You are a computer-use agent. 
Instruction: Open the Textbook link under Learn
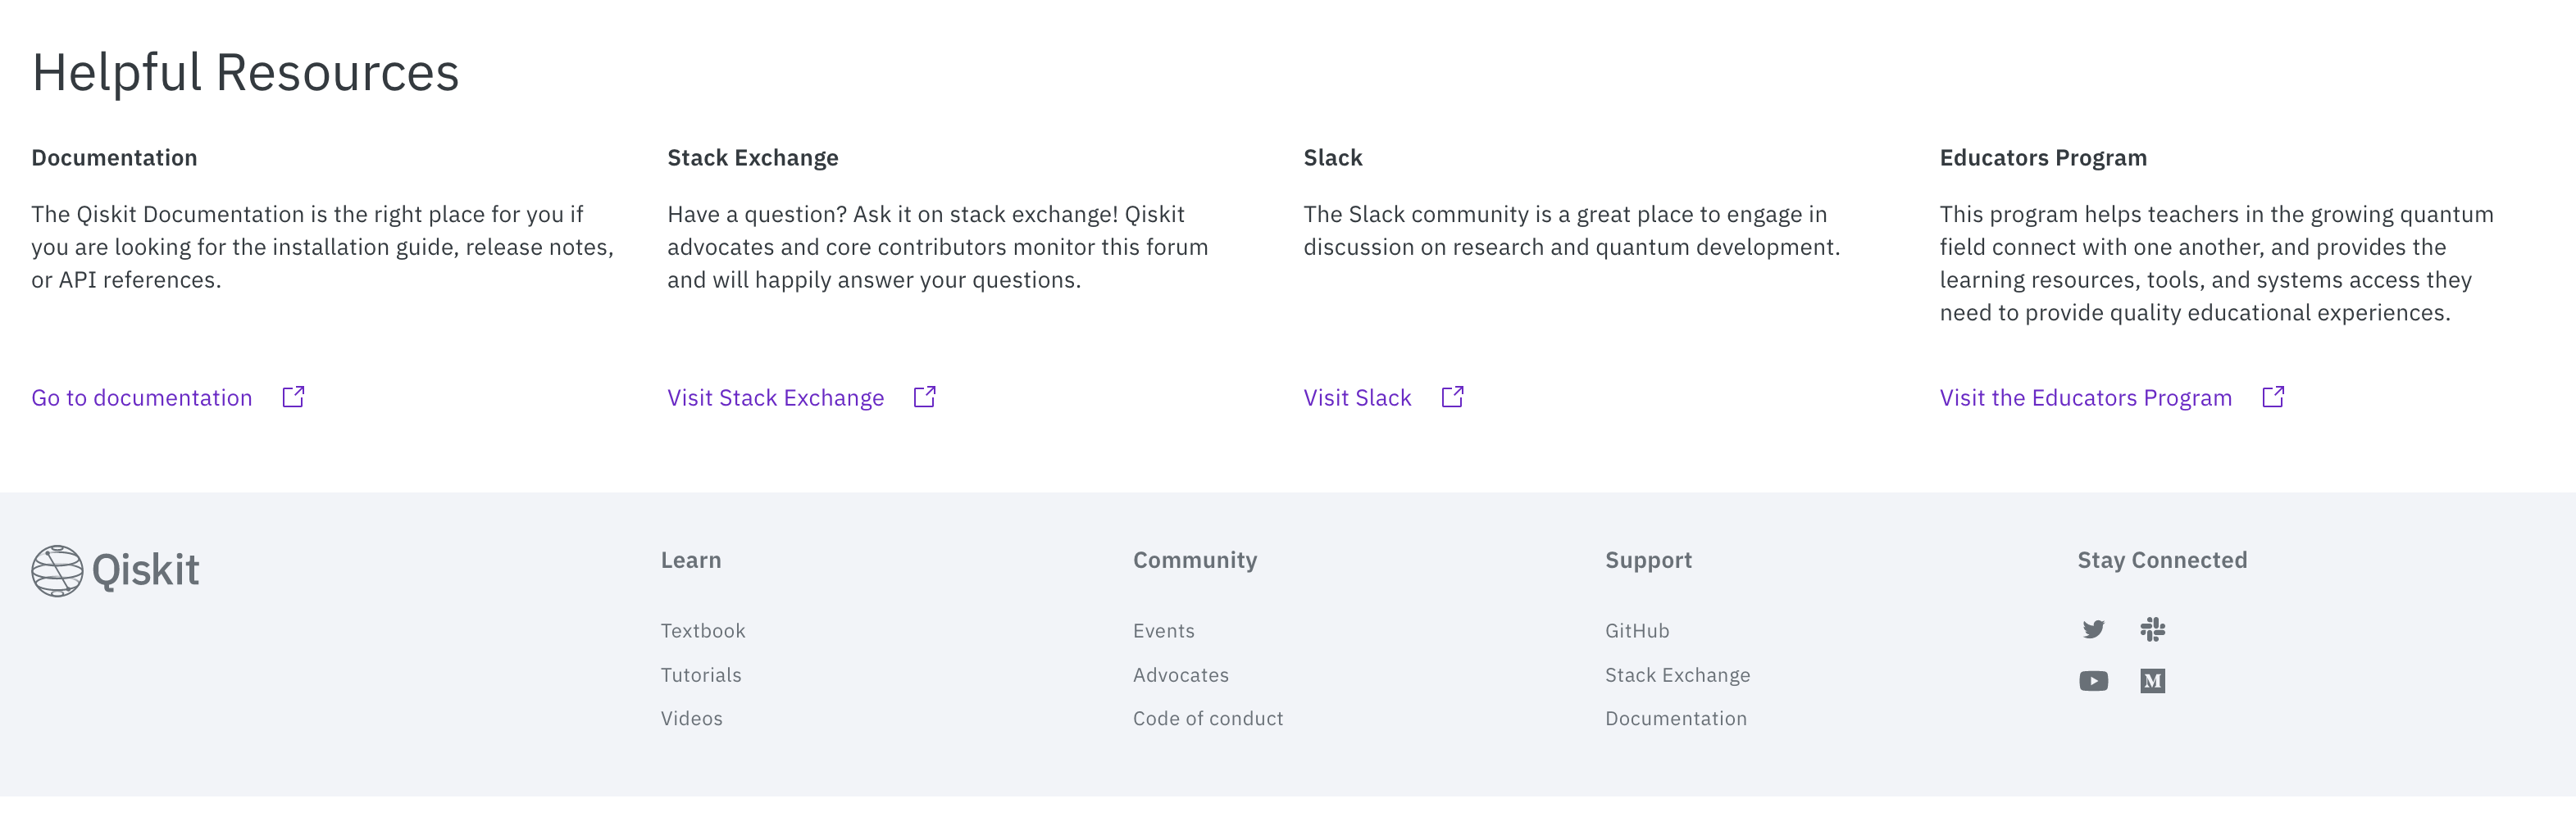coord(702,630)
